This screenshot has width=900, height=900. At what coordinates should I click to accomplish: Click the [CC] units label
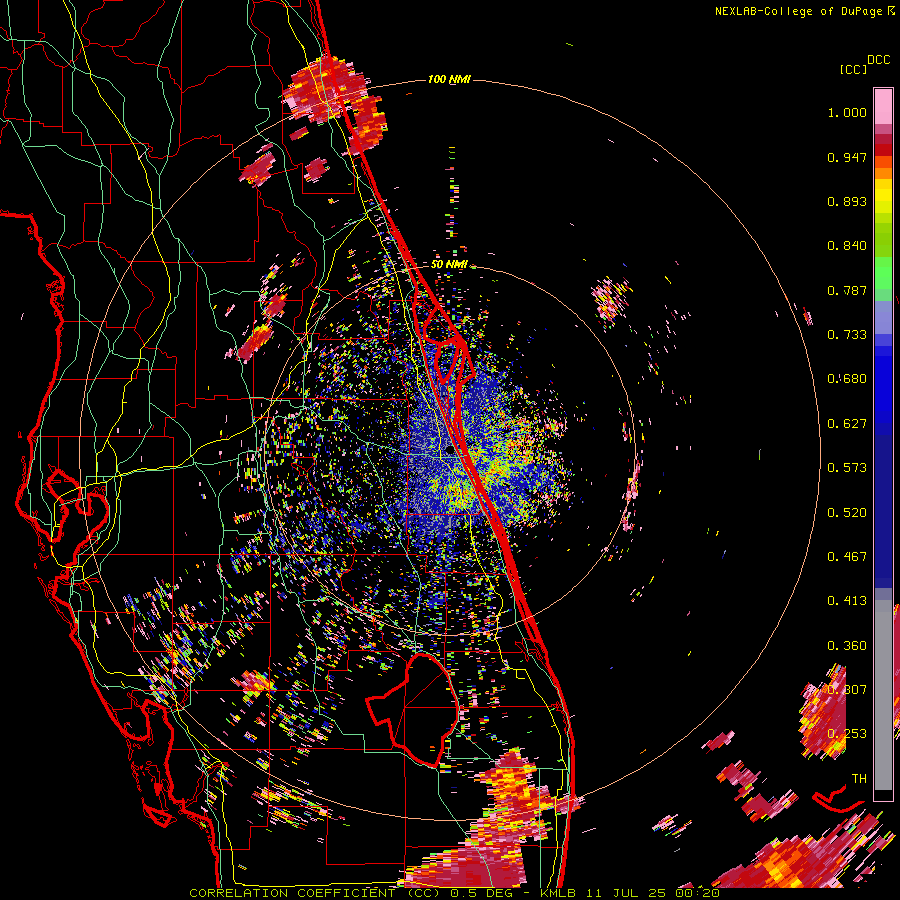click(853, 69)
